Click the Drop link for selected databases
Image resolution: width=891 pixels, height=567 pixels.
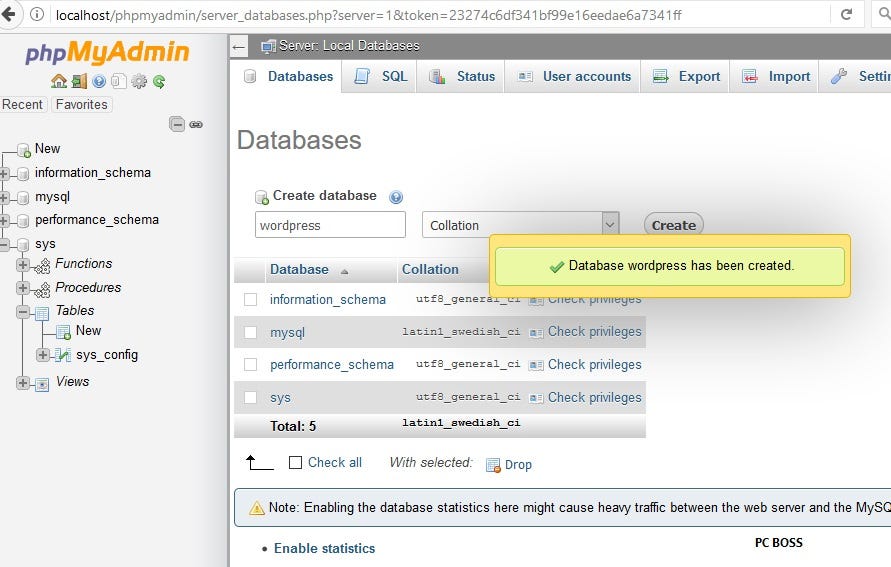tap(518, 465)
